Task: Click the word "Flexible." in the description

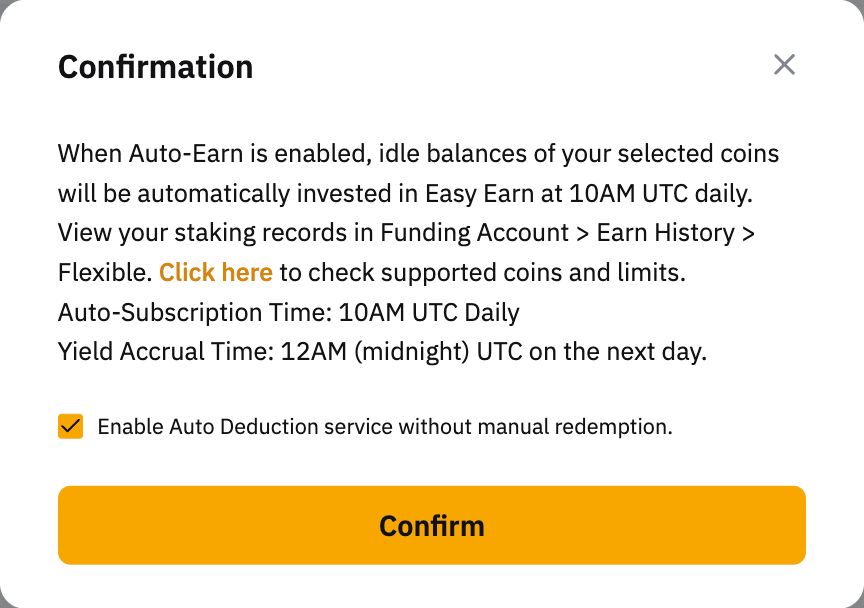Action: [105, 272]
